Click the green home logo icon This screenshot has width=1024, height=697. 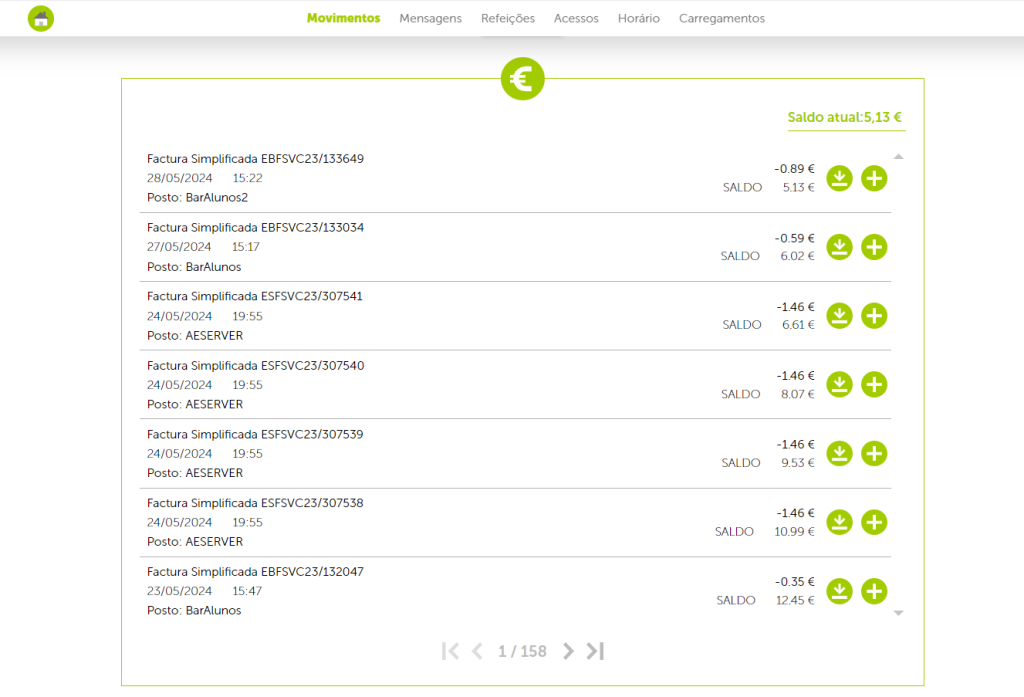[x=41, y=18]
